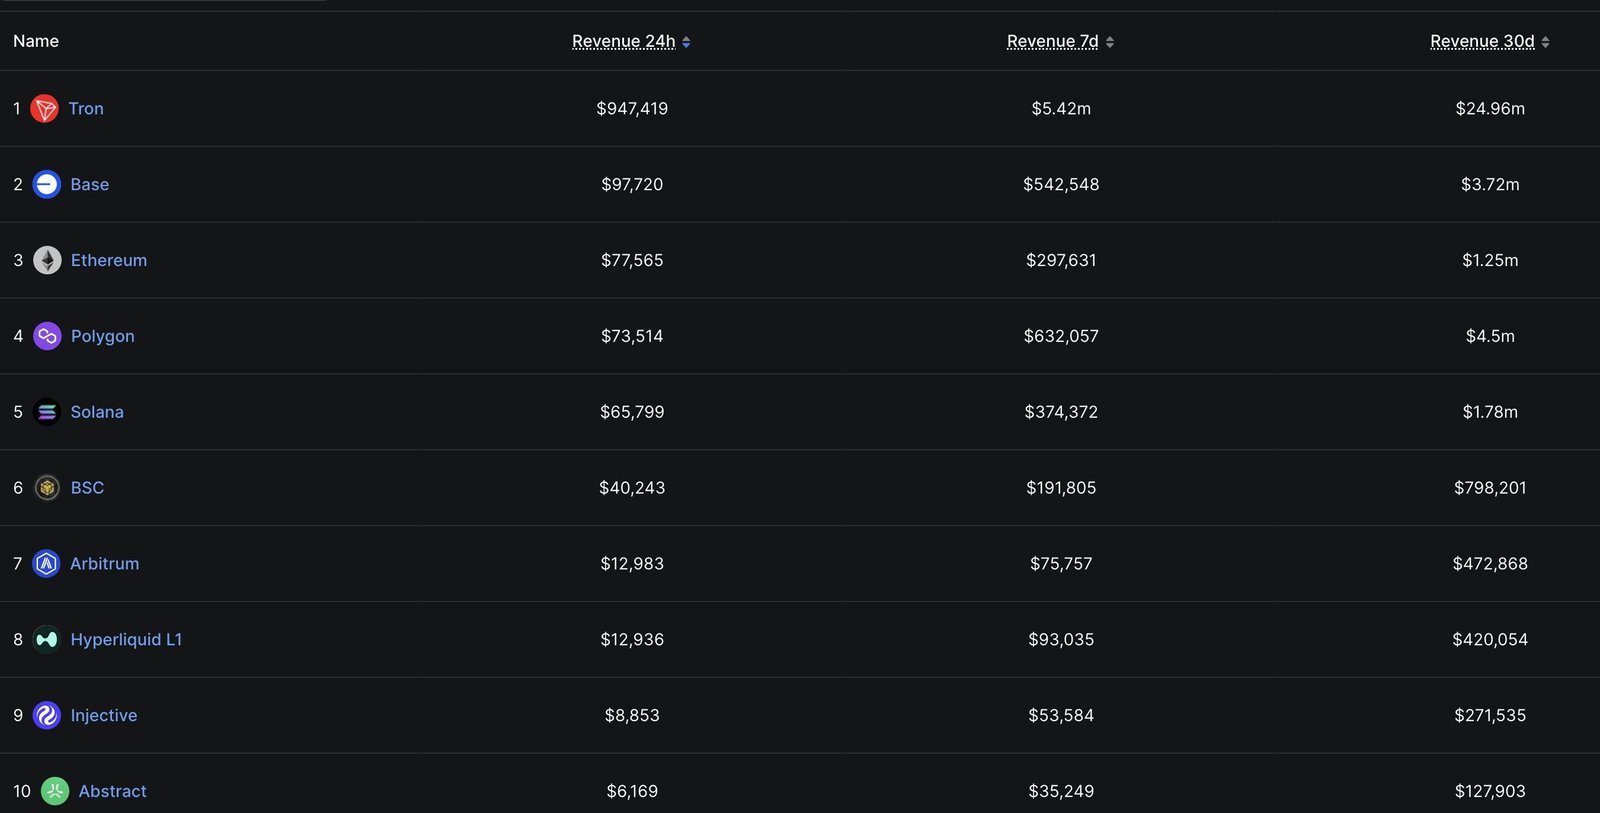Go to the Polygon chain page
The width and height of the screenshot is (1600, 813).
(103, 337)
